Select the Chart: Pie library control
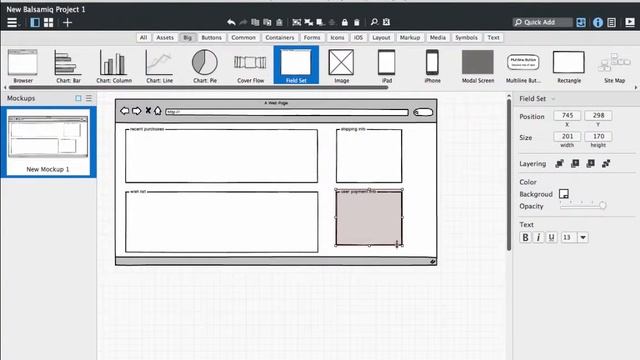The height and width of the screenshot is (360, 640). pos(205,66)
